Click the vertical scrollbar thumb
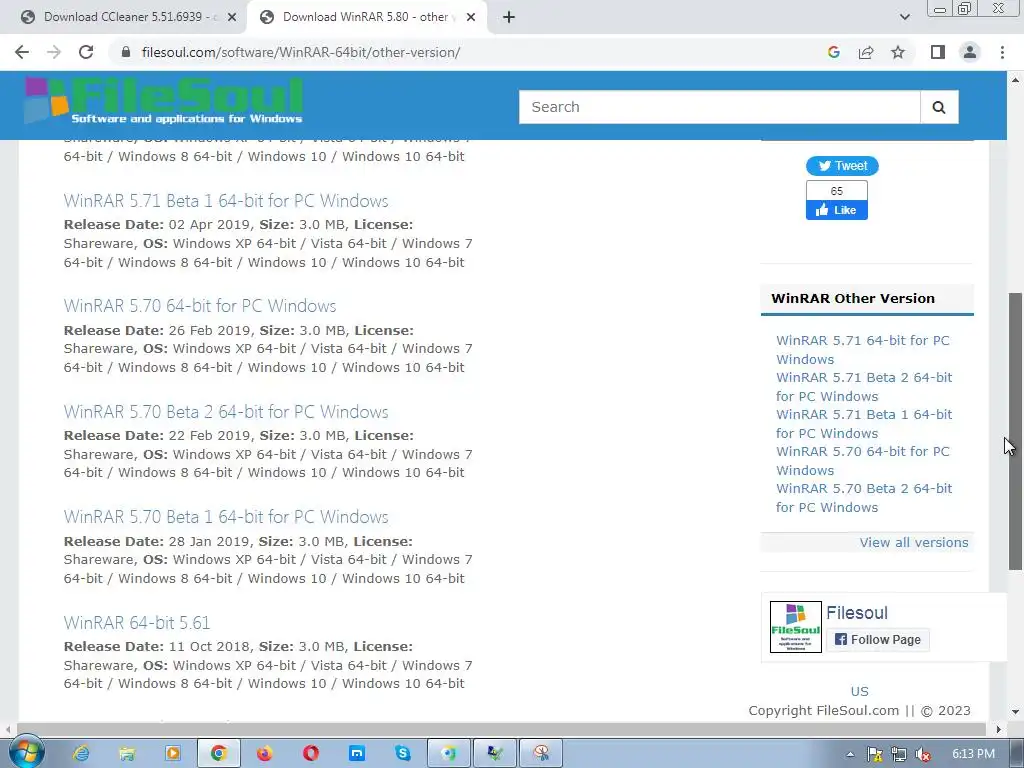This screenshot has height=768, width=1024. click(x=1015, y=431)
